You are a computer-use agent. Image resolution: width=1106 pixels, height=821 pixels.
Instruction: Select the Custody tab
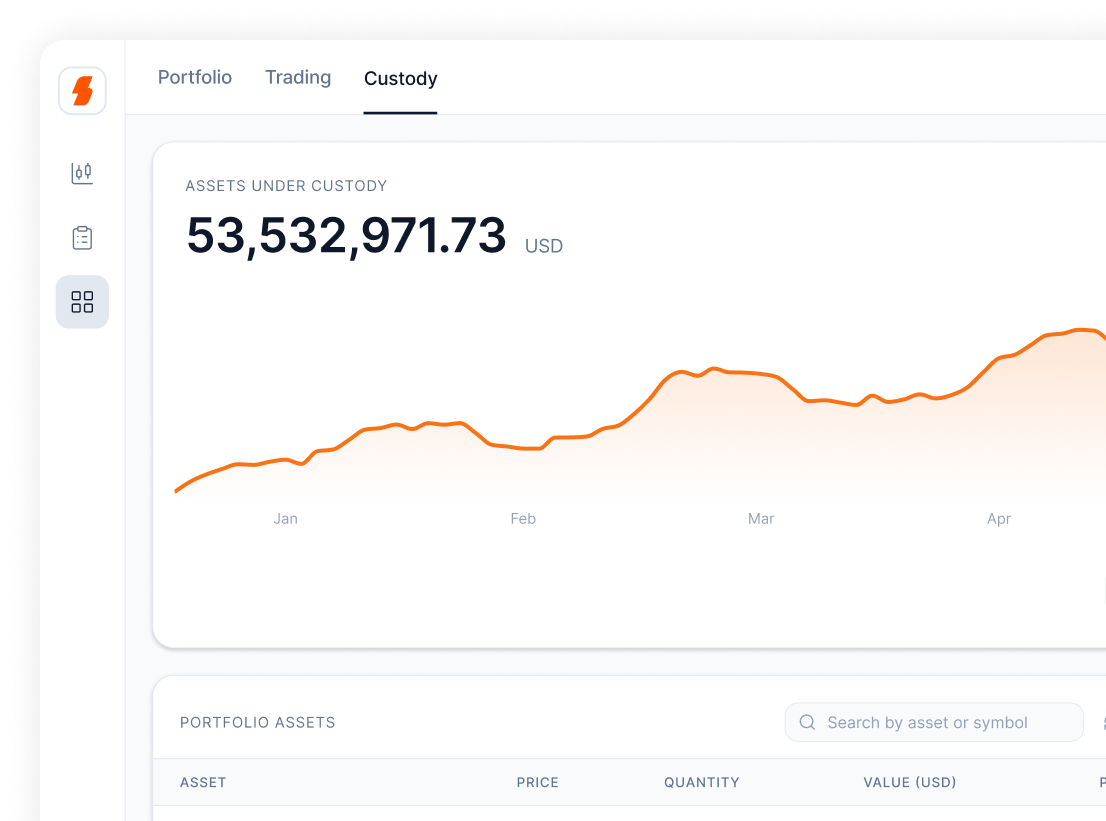(401, 78)
